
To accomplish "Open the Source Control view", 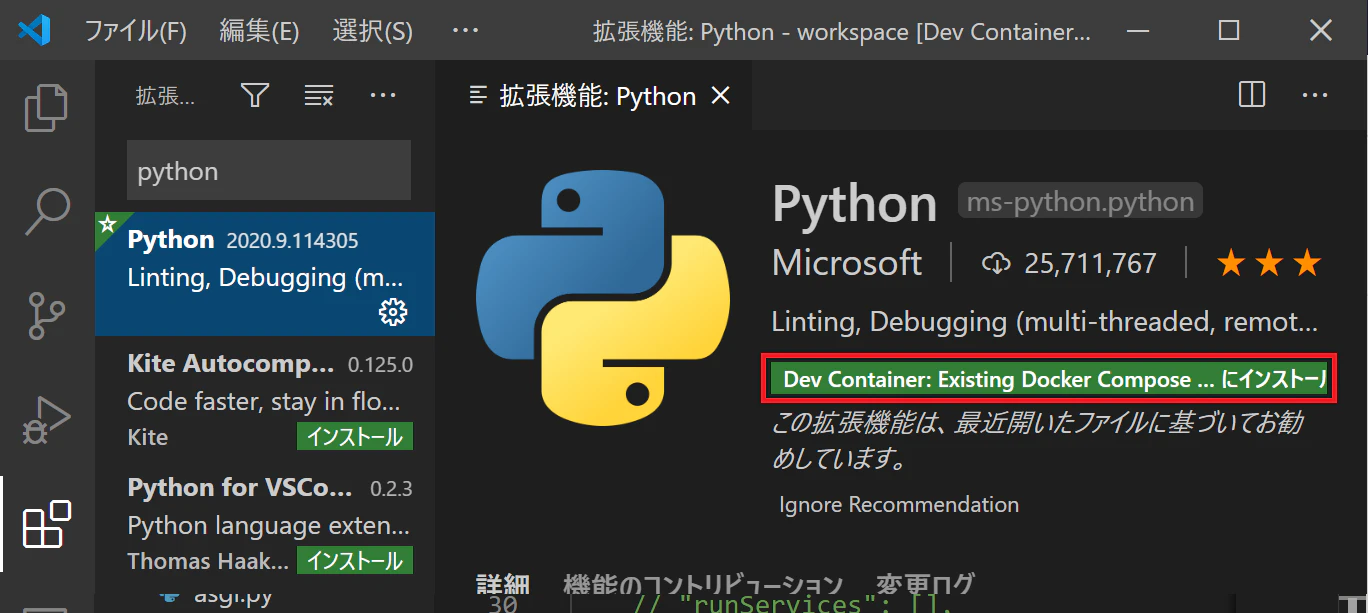I will pyautogui.click(x=47, y=315).
